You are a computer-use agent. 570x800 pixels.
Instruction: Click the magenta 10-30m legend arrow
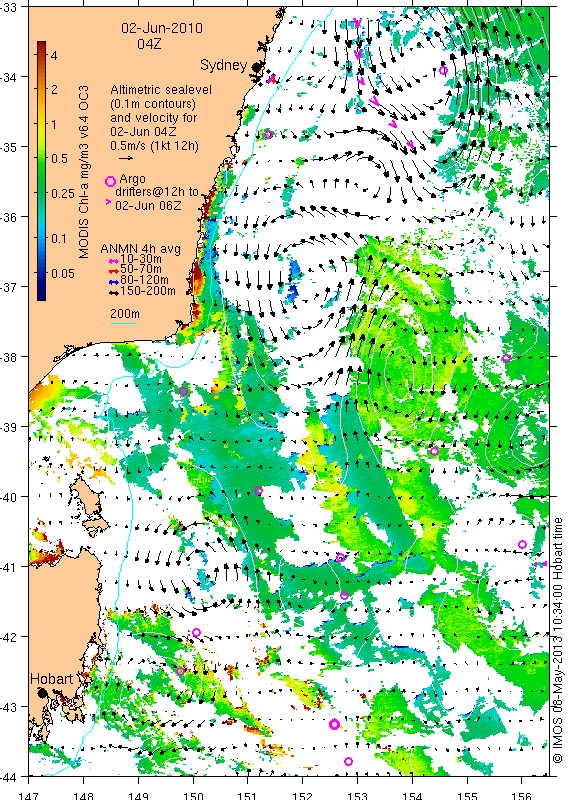[x=115, y=260]
